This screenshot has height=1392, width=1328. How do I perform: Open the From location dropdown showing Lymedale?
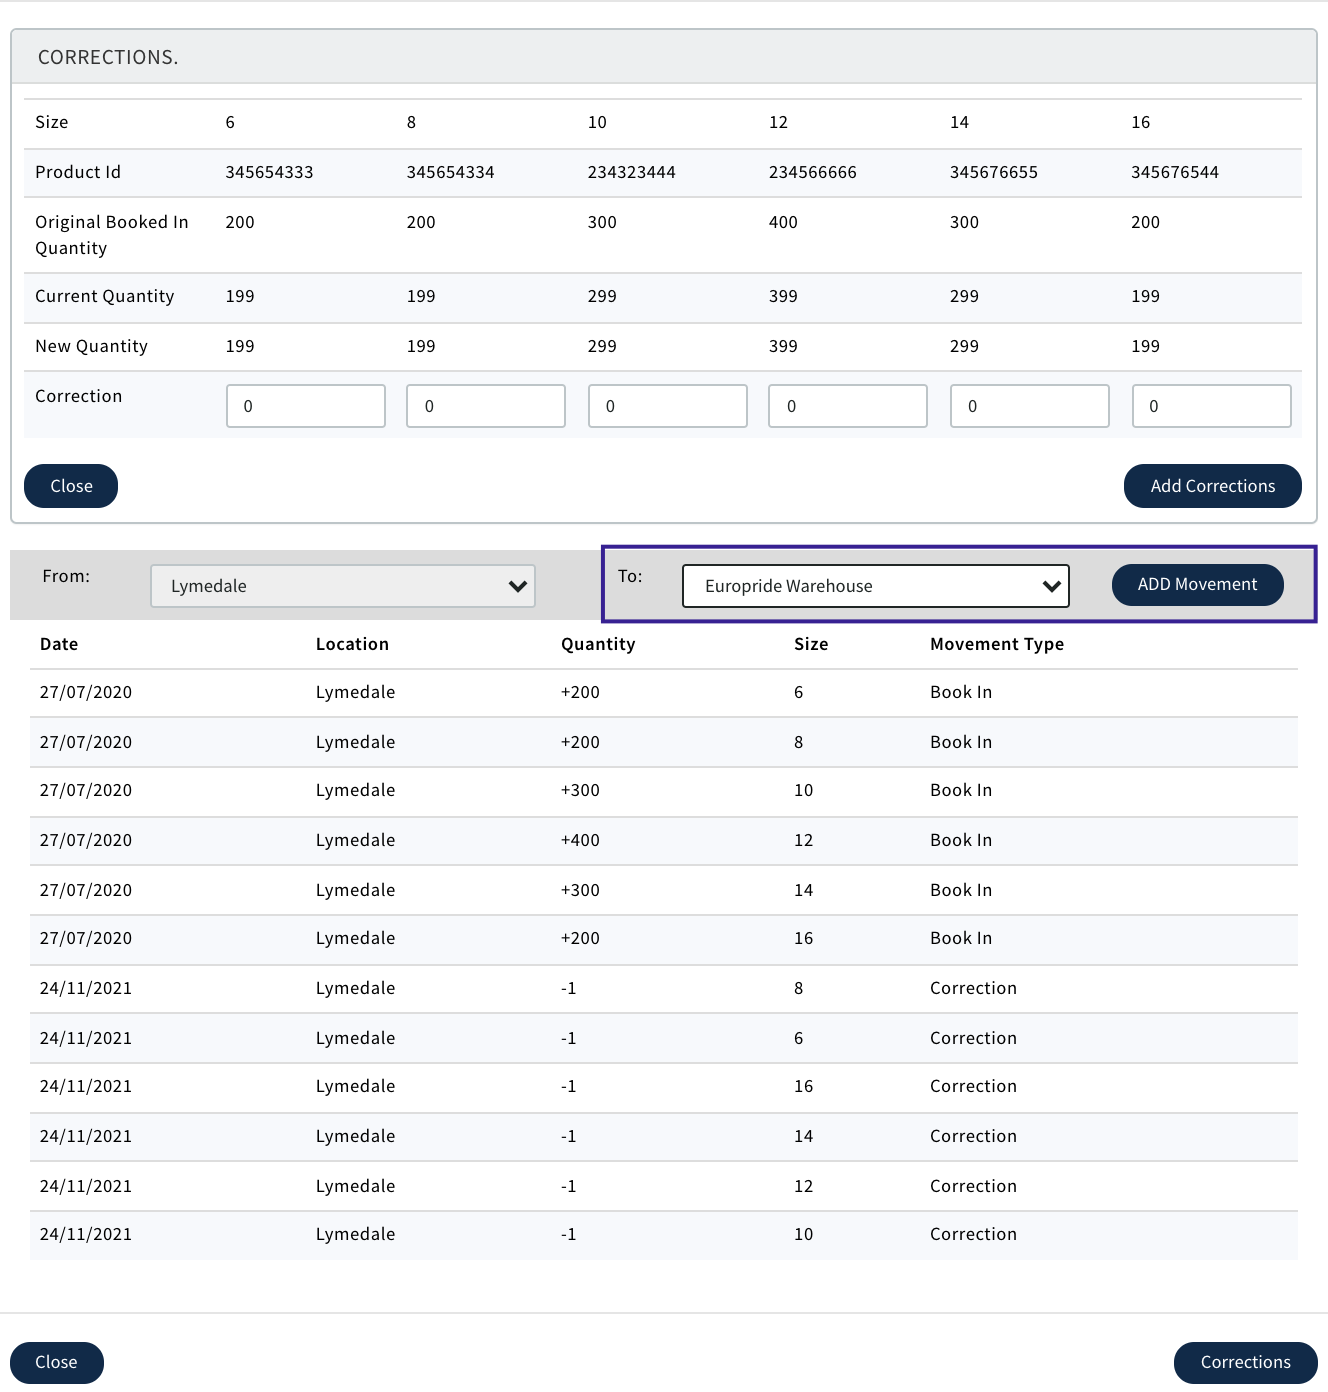(x=342, y=586)
